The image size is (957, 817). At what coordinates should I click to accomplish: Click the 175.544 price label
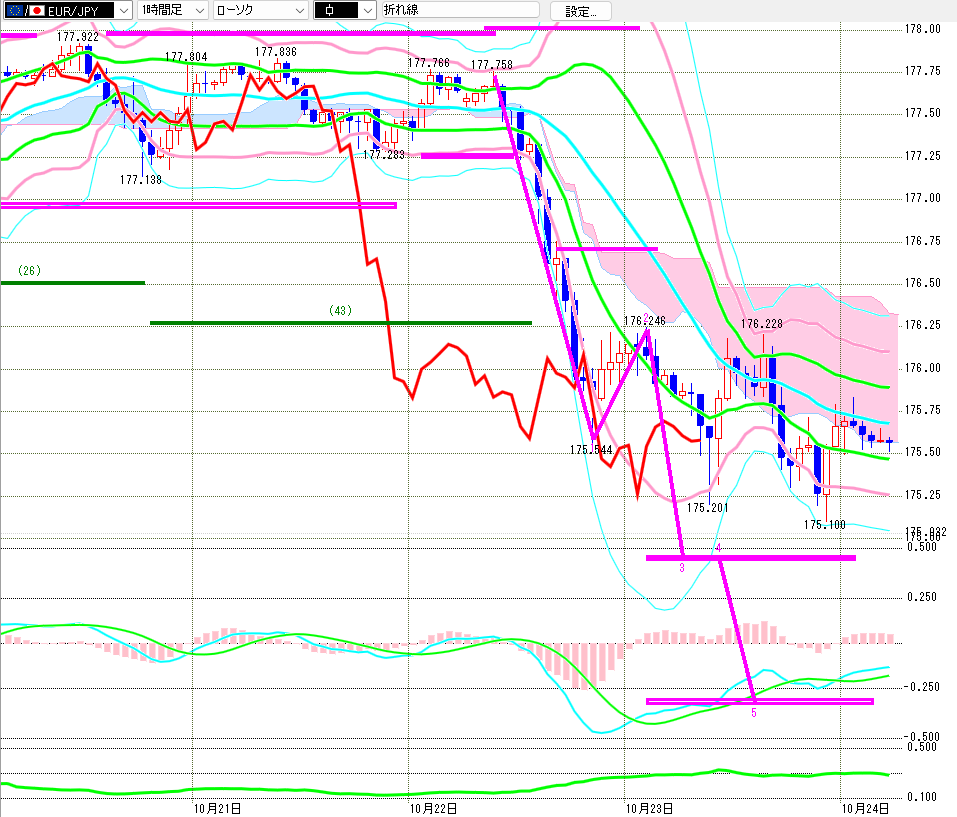(591, 450)
